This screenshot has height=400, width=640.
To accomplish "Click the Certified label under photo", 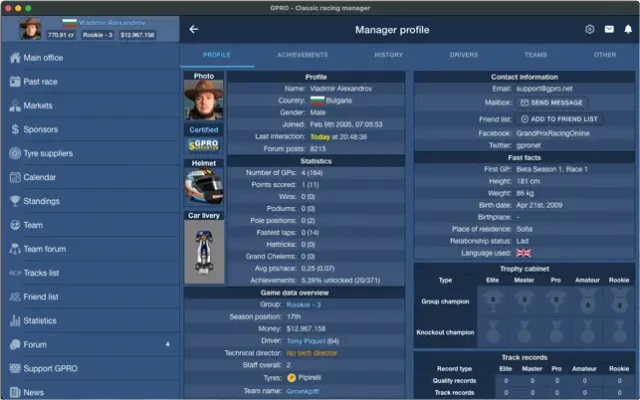I will [x=204, y=130].
